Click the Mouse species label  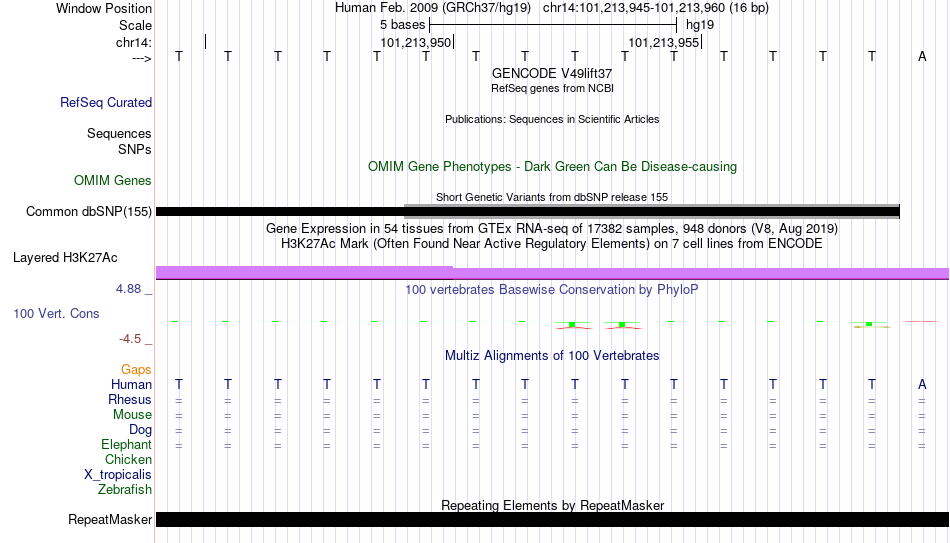[132, 415]
